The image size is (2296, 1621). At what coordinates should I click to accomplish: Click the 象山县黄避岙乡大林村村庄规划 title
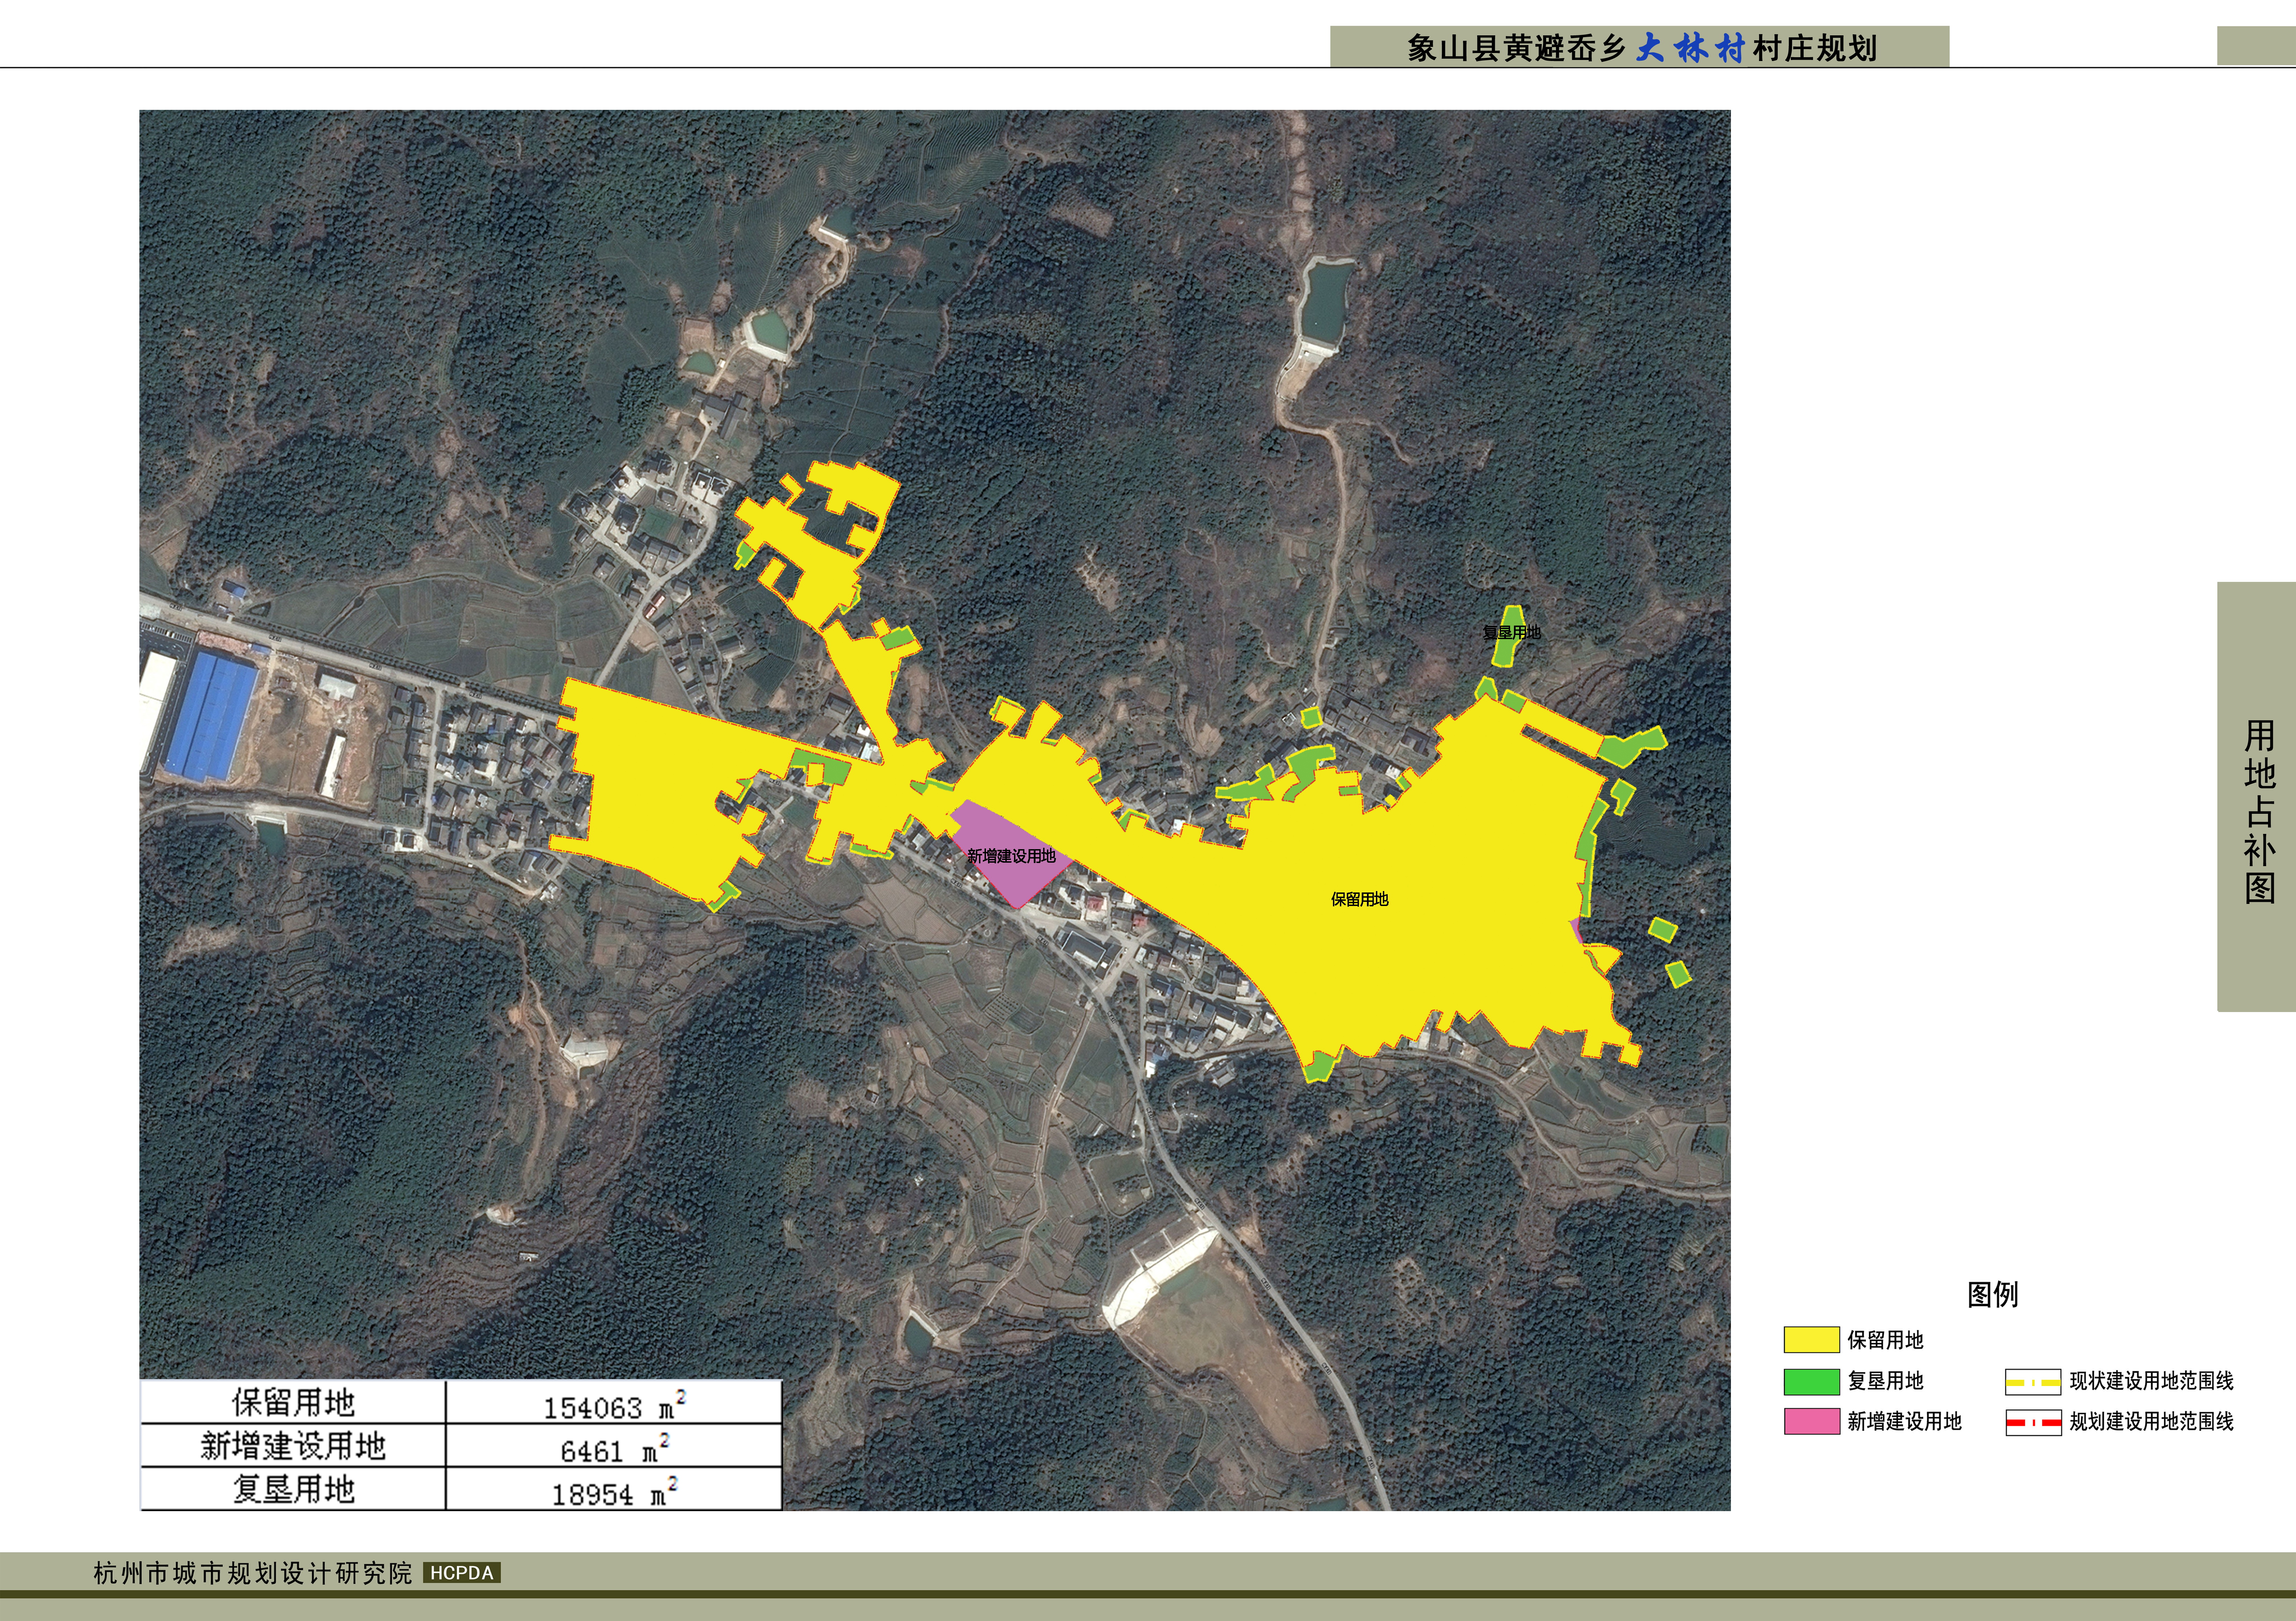point(1641,47)
